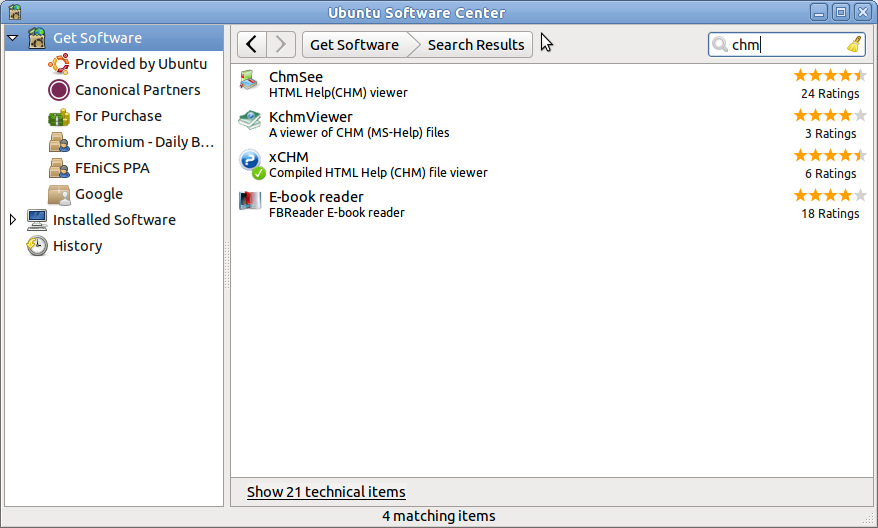Click the Google source package icon
Viewport: 878px width, 528px height.
[x=59, y=194]
